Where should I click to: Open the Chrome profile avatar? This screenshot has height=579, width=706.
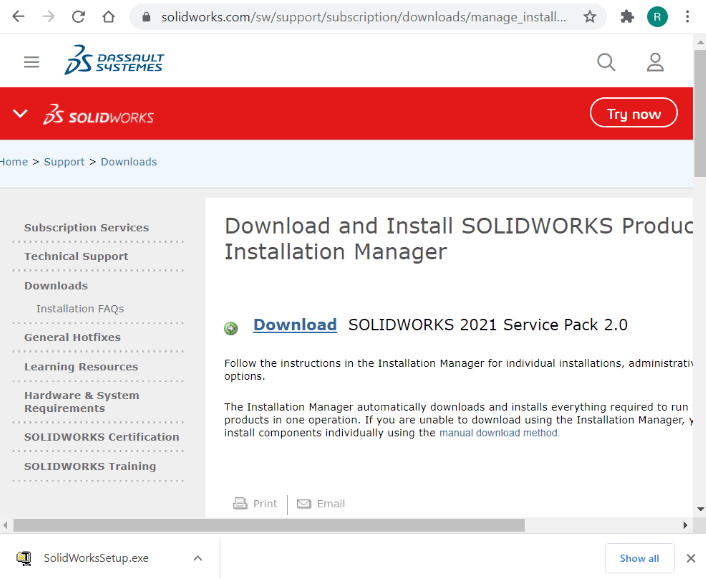tap(657, 17)
